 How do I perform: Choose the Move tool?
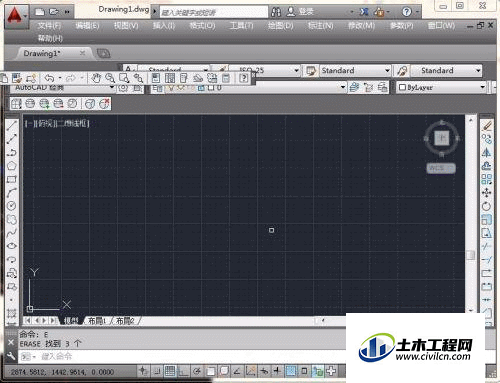pyautogui.click(x=487, y=193)
